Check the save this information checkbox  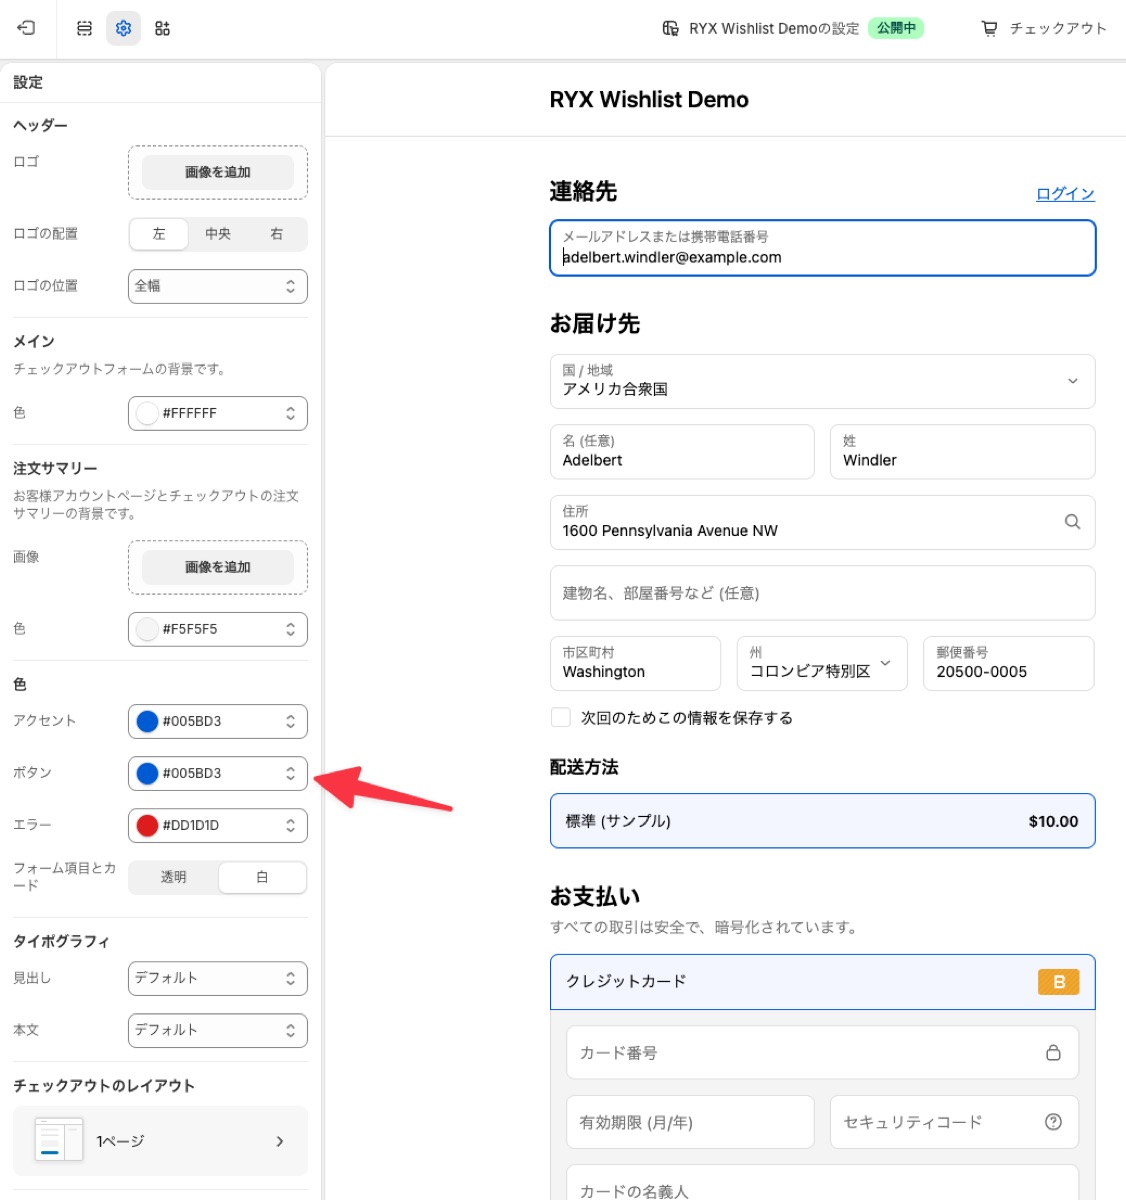coord(561,717)
